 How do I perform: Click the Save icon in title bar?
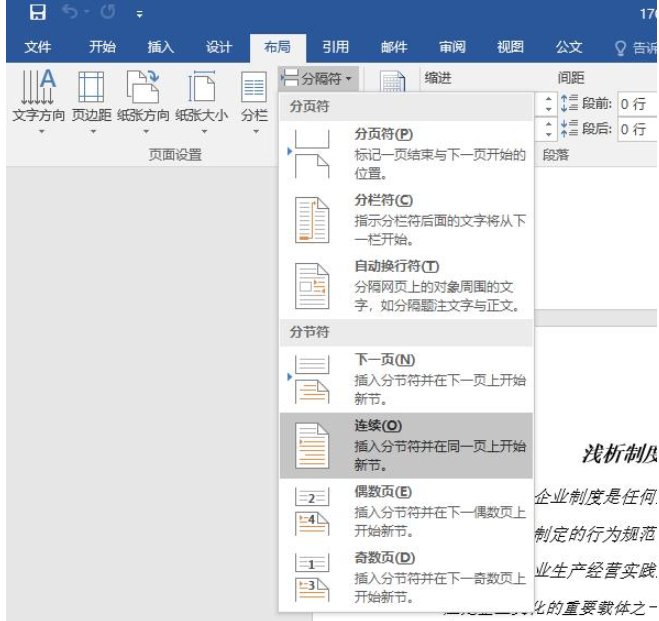point(36,13)
